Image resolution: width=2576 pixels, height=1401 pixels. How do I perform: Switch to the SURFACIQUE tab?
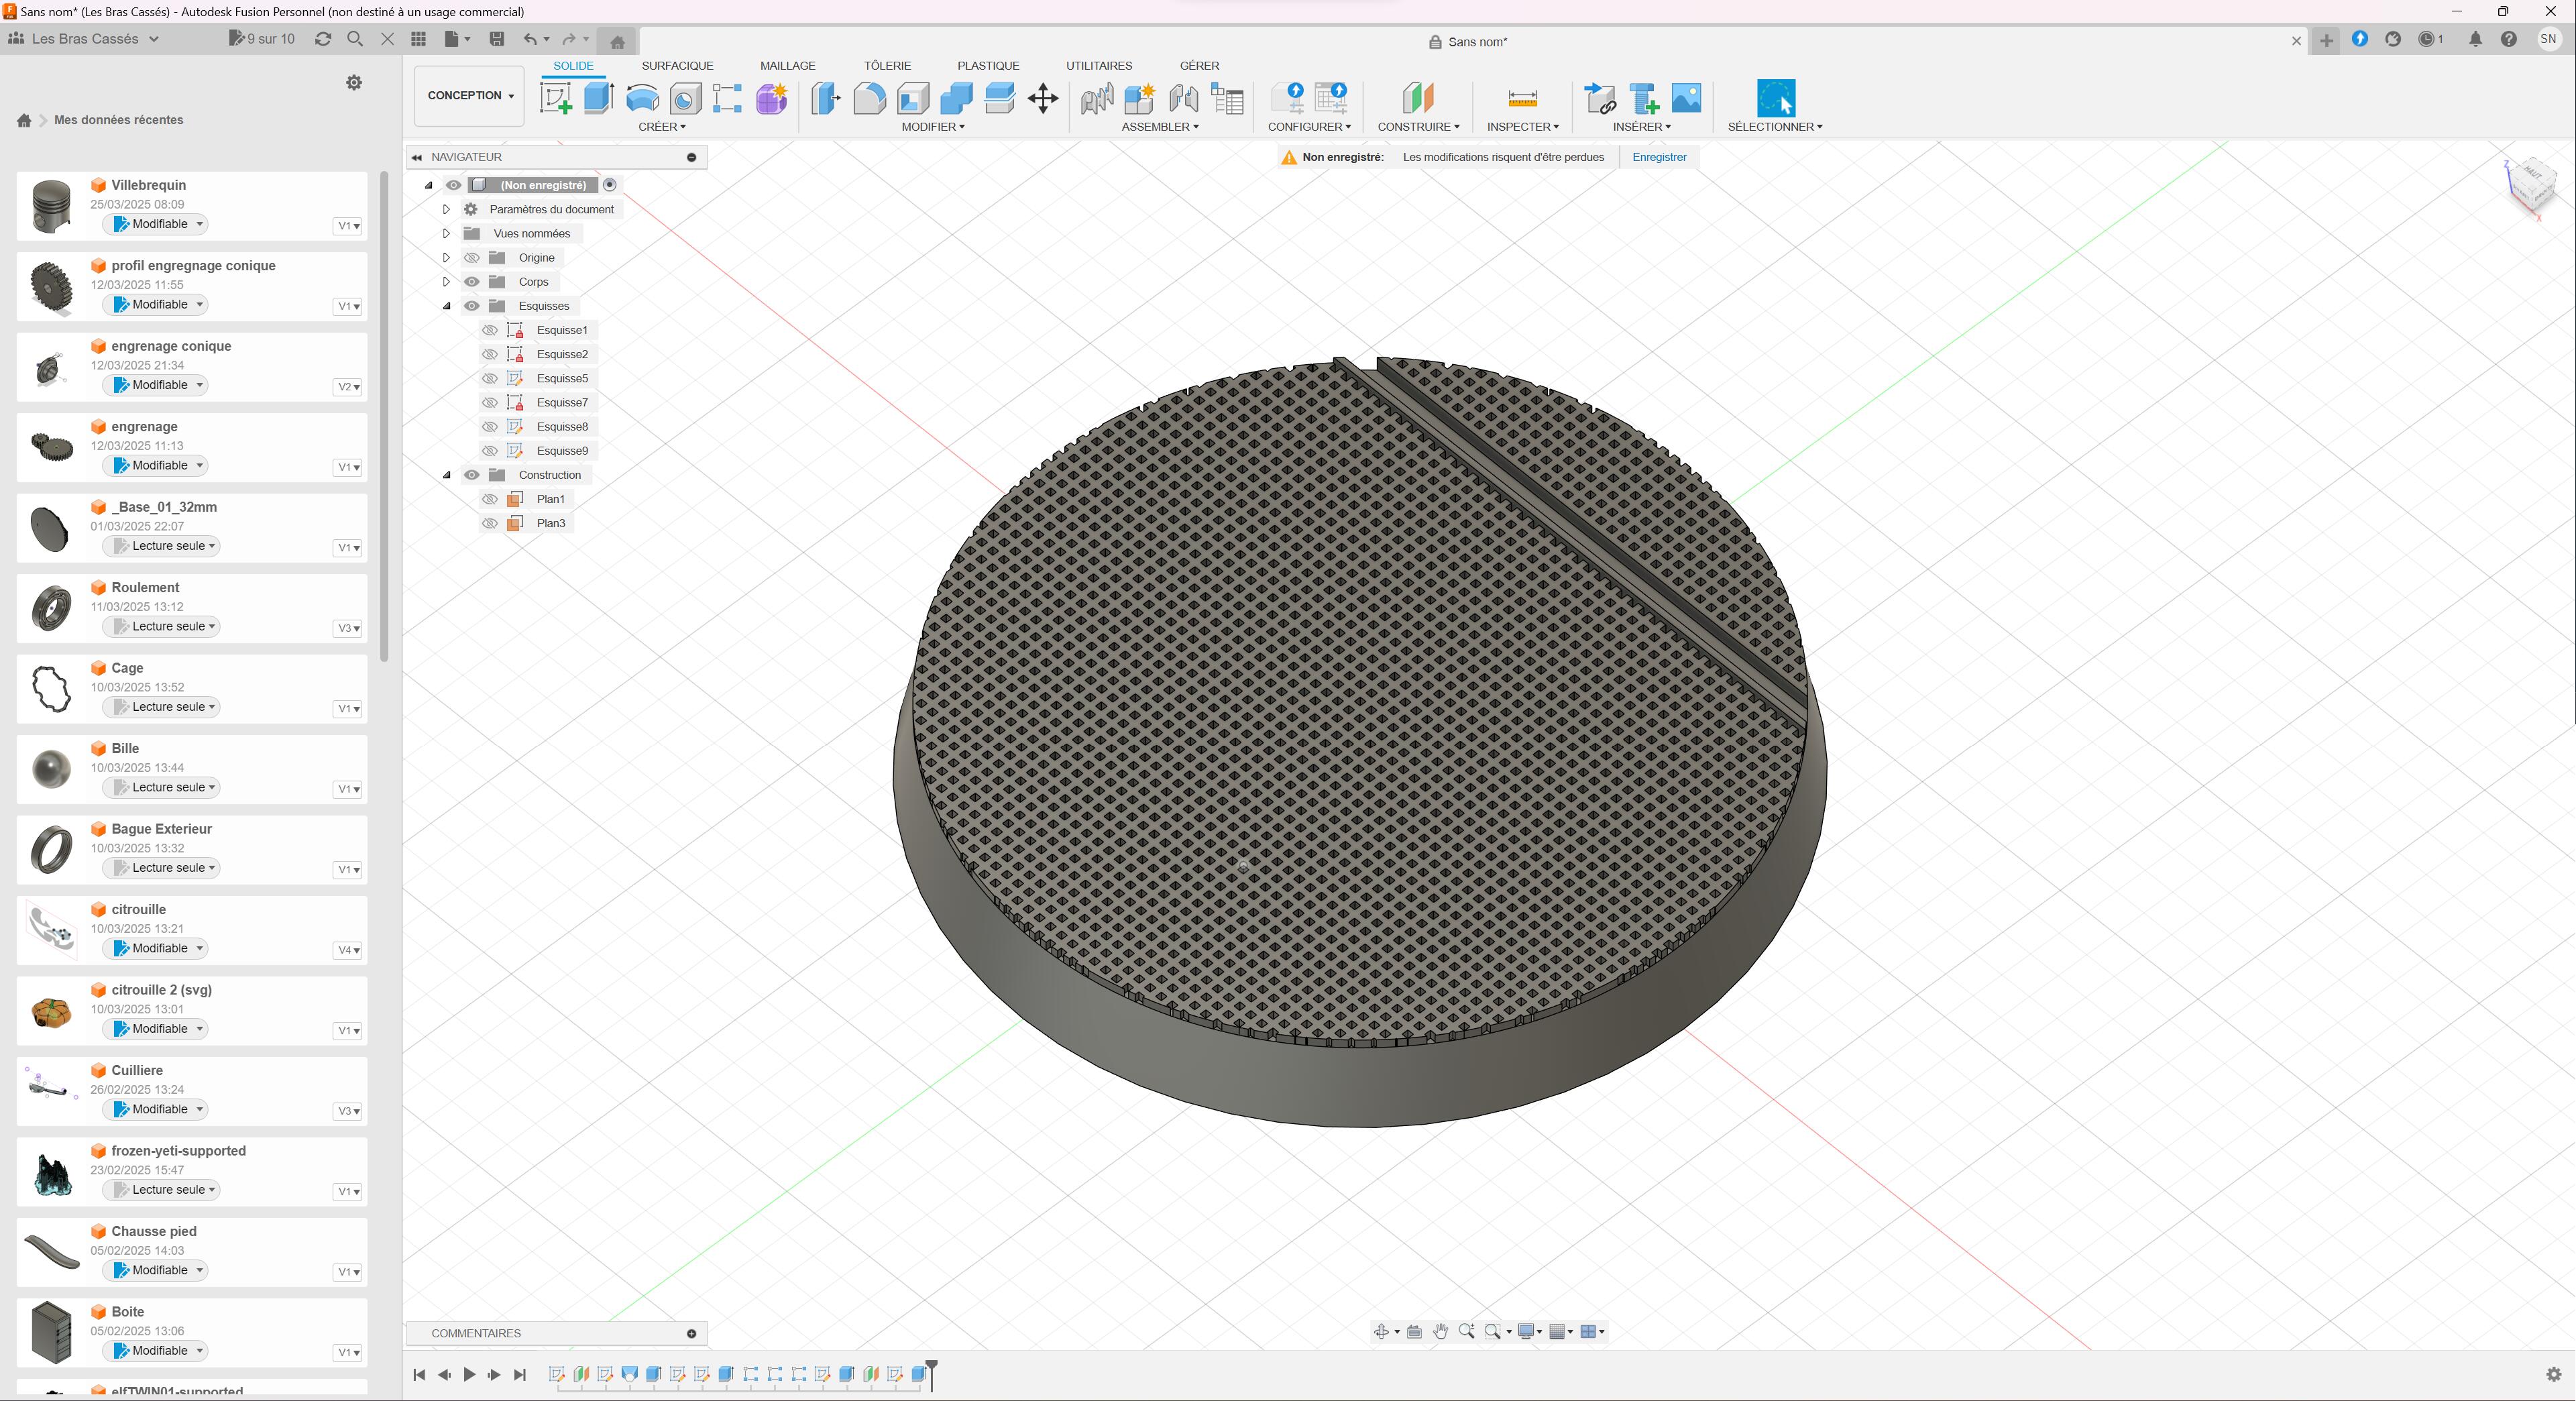click(677, 66)
